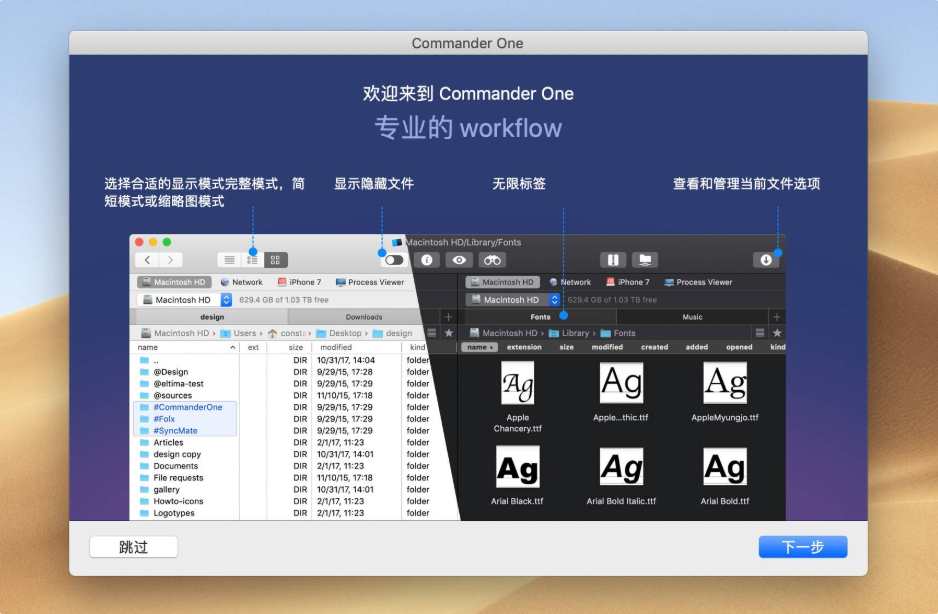Select Macintosh HD drive button in dark pane
Screen dimensions: 938x614
click(x=502, y=282)
